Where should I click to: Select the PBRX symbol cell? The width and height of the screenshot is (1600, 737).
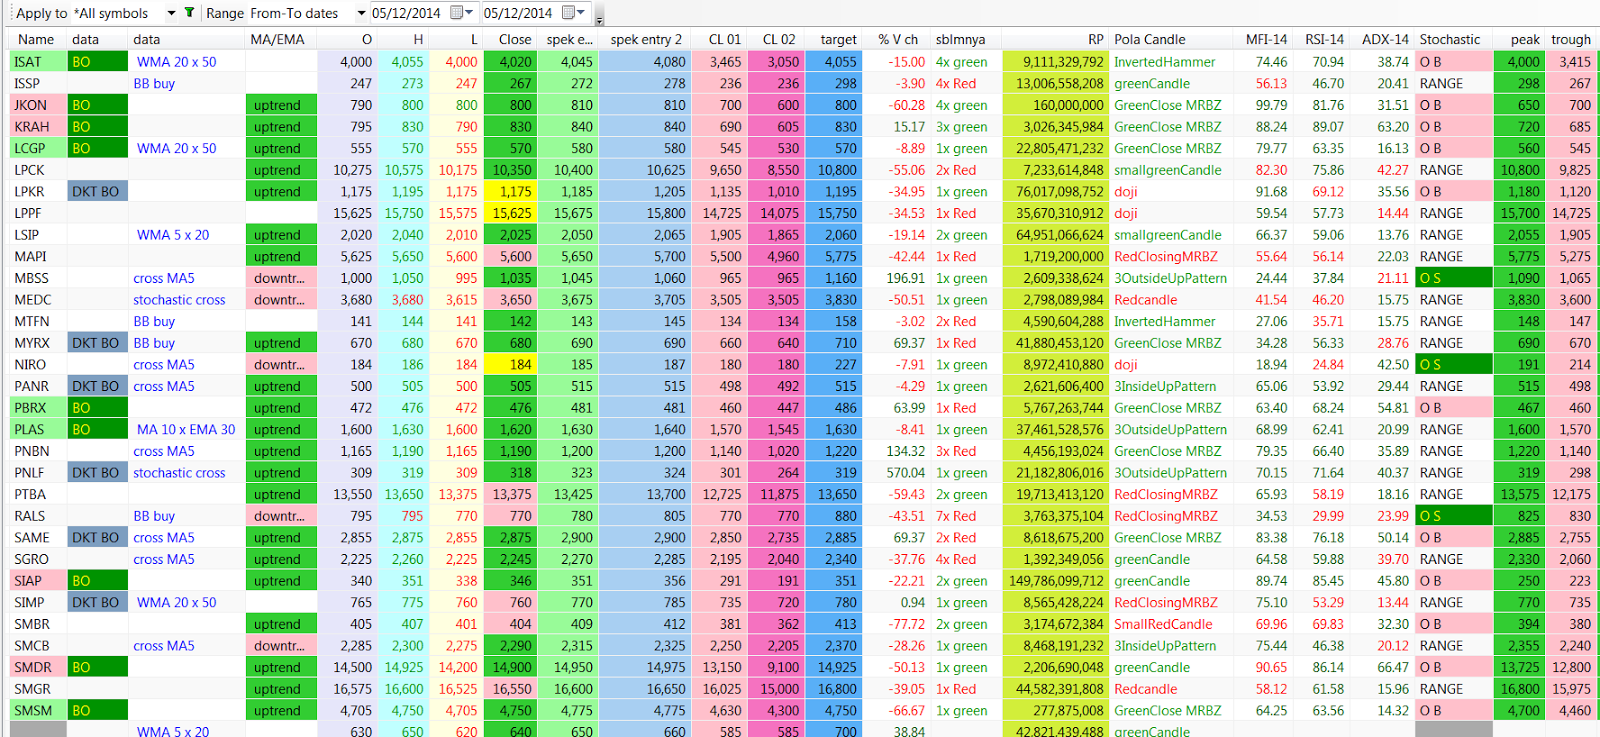pyautogui.click(x=37, y=408)
